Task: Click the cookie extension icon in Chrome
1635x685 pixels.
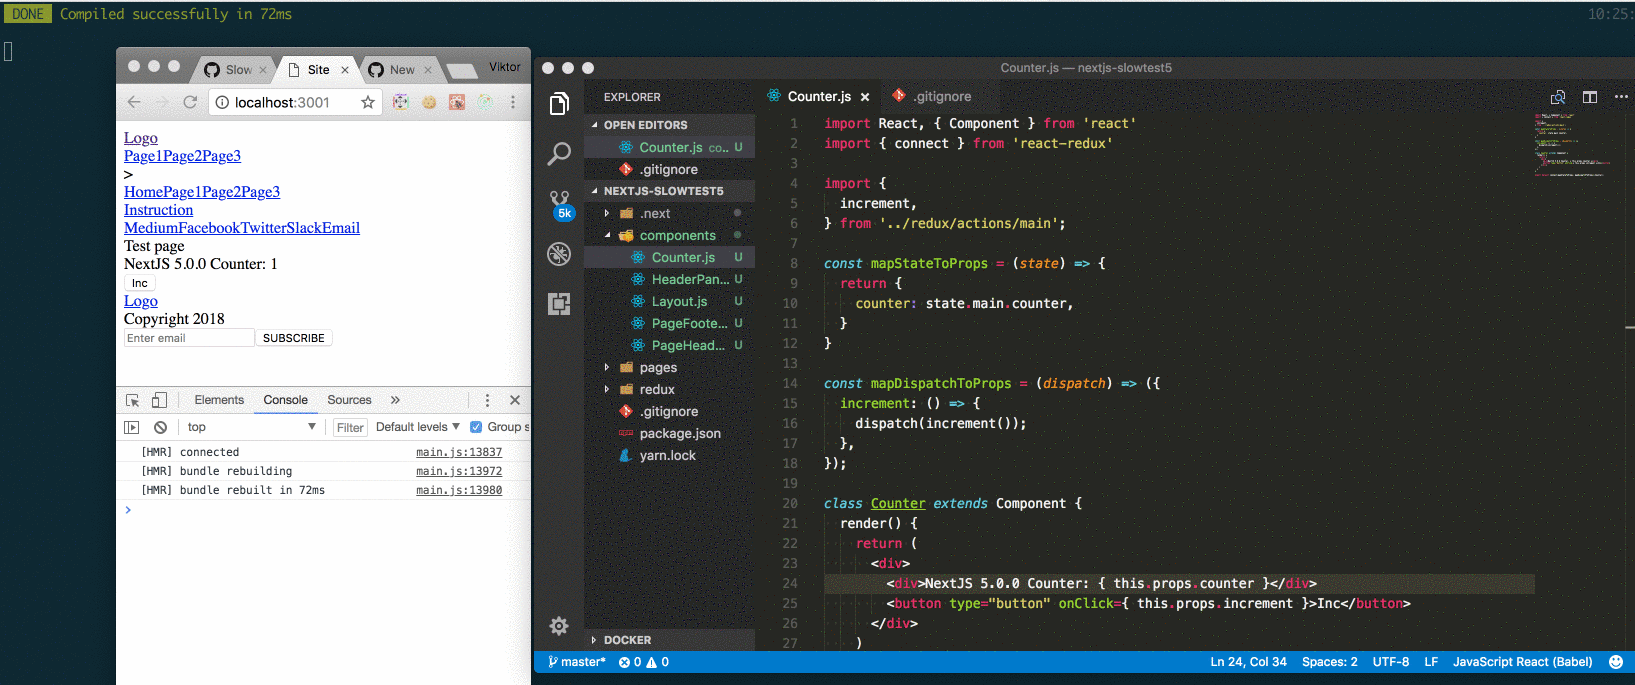Action: point(429,102)
